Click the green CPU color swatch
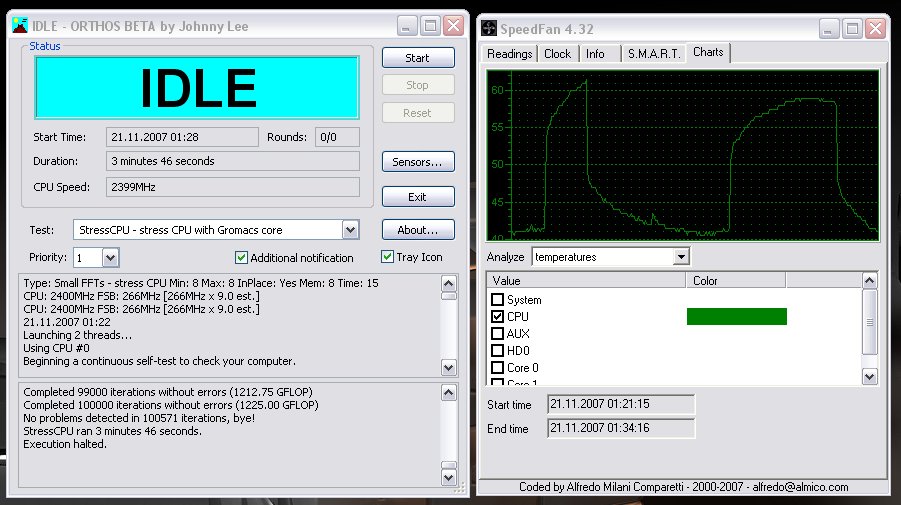901x505 pixels. 737,317
